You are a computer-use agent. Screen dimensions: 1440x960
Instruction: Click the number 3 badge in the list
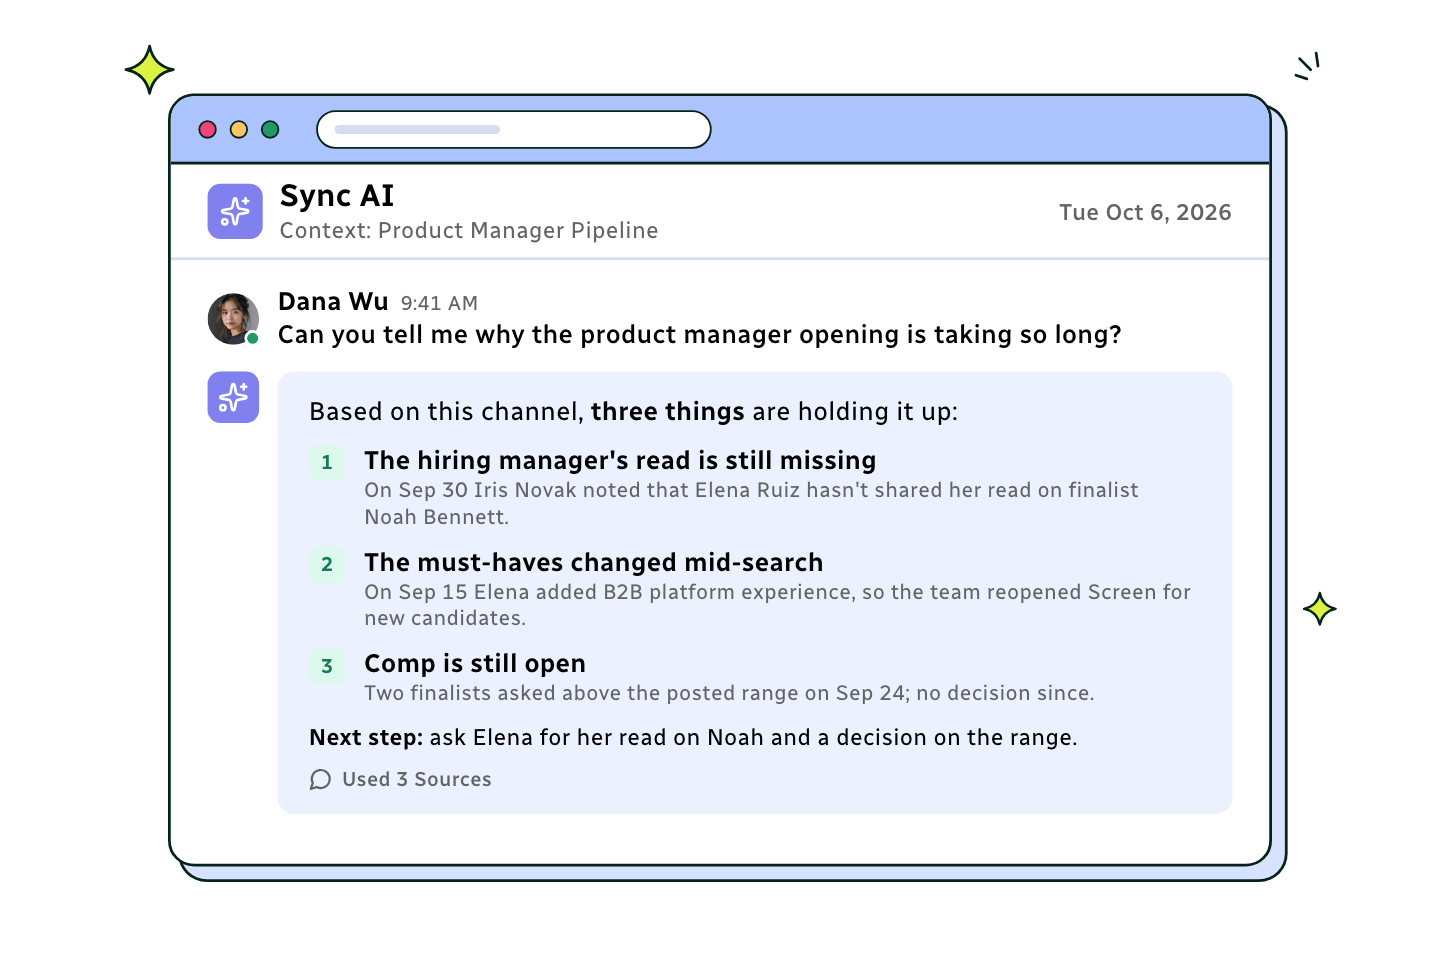pos(327,666)
